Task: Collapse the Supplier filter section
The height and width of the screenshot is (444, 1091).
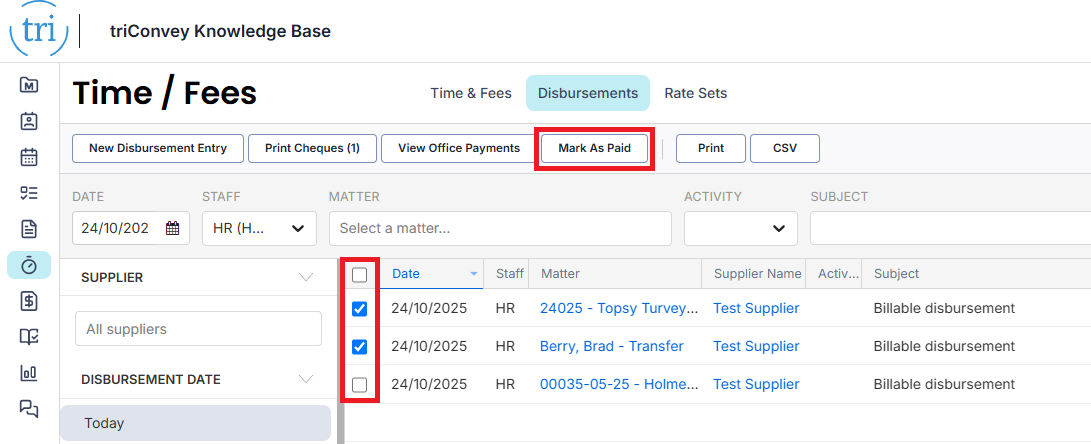Action: [x=306, y=277]
